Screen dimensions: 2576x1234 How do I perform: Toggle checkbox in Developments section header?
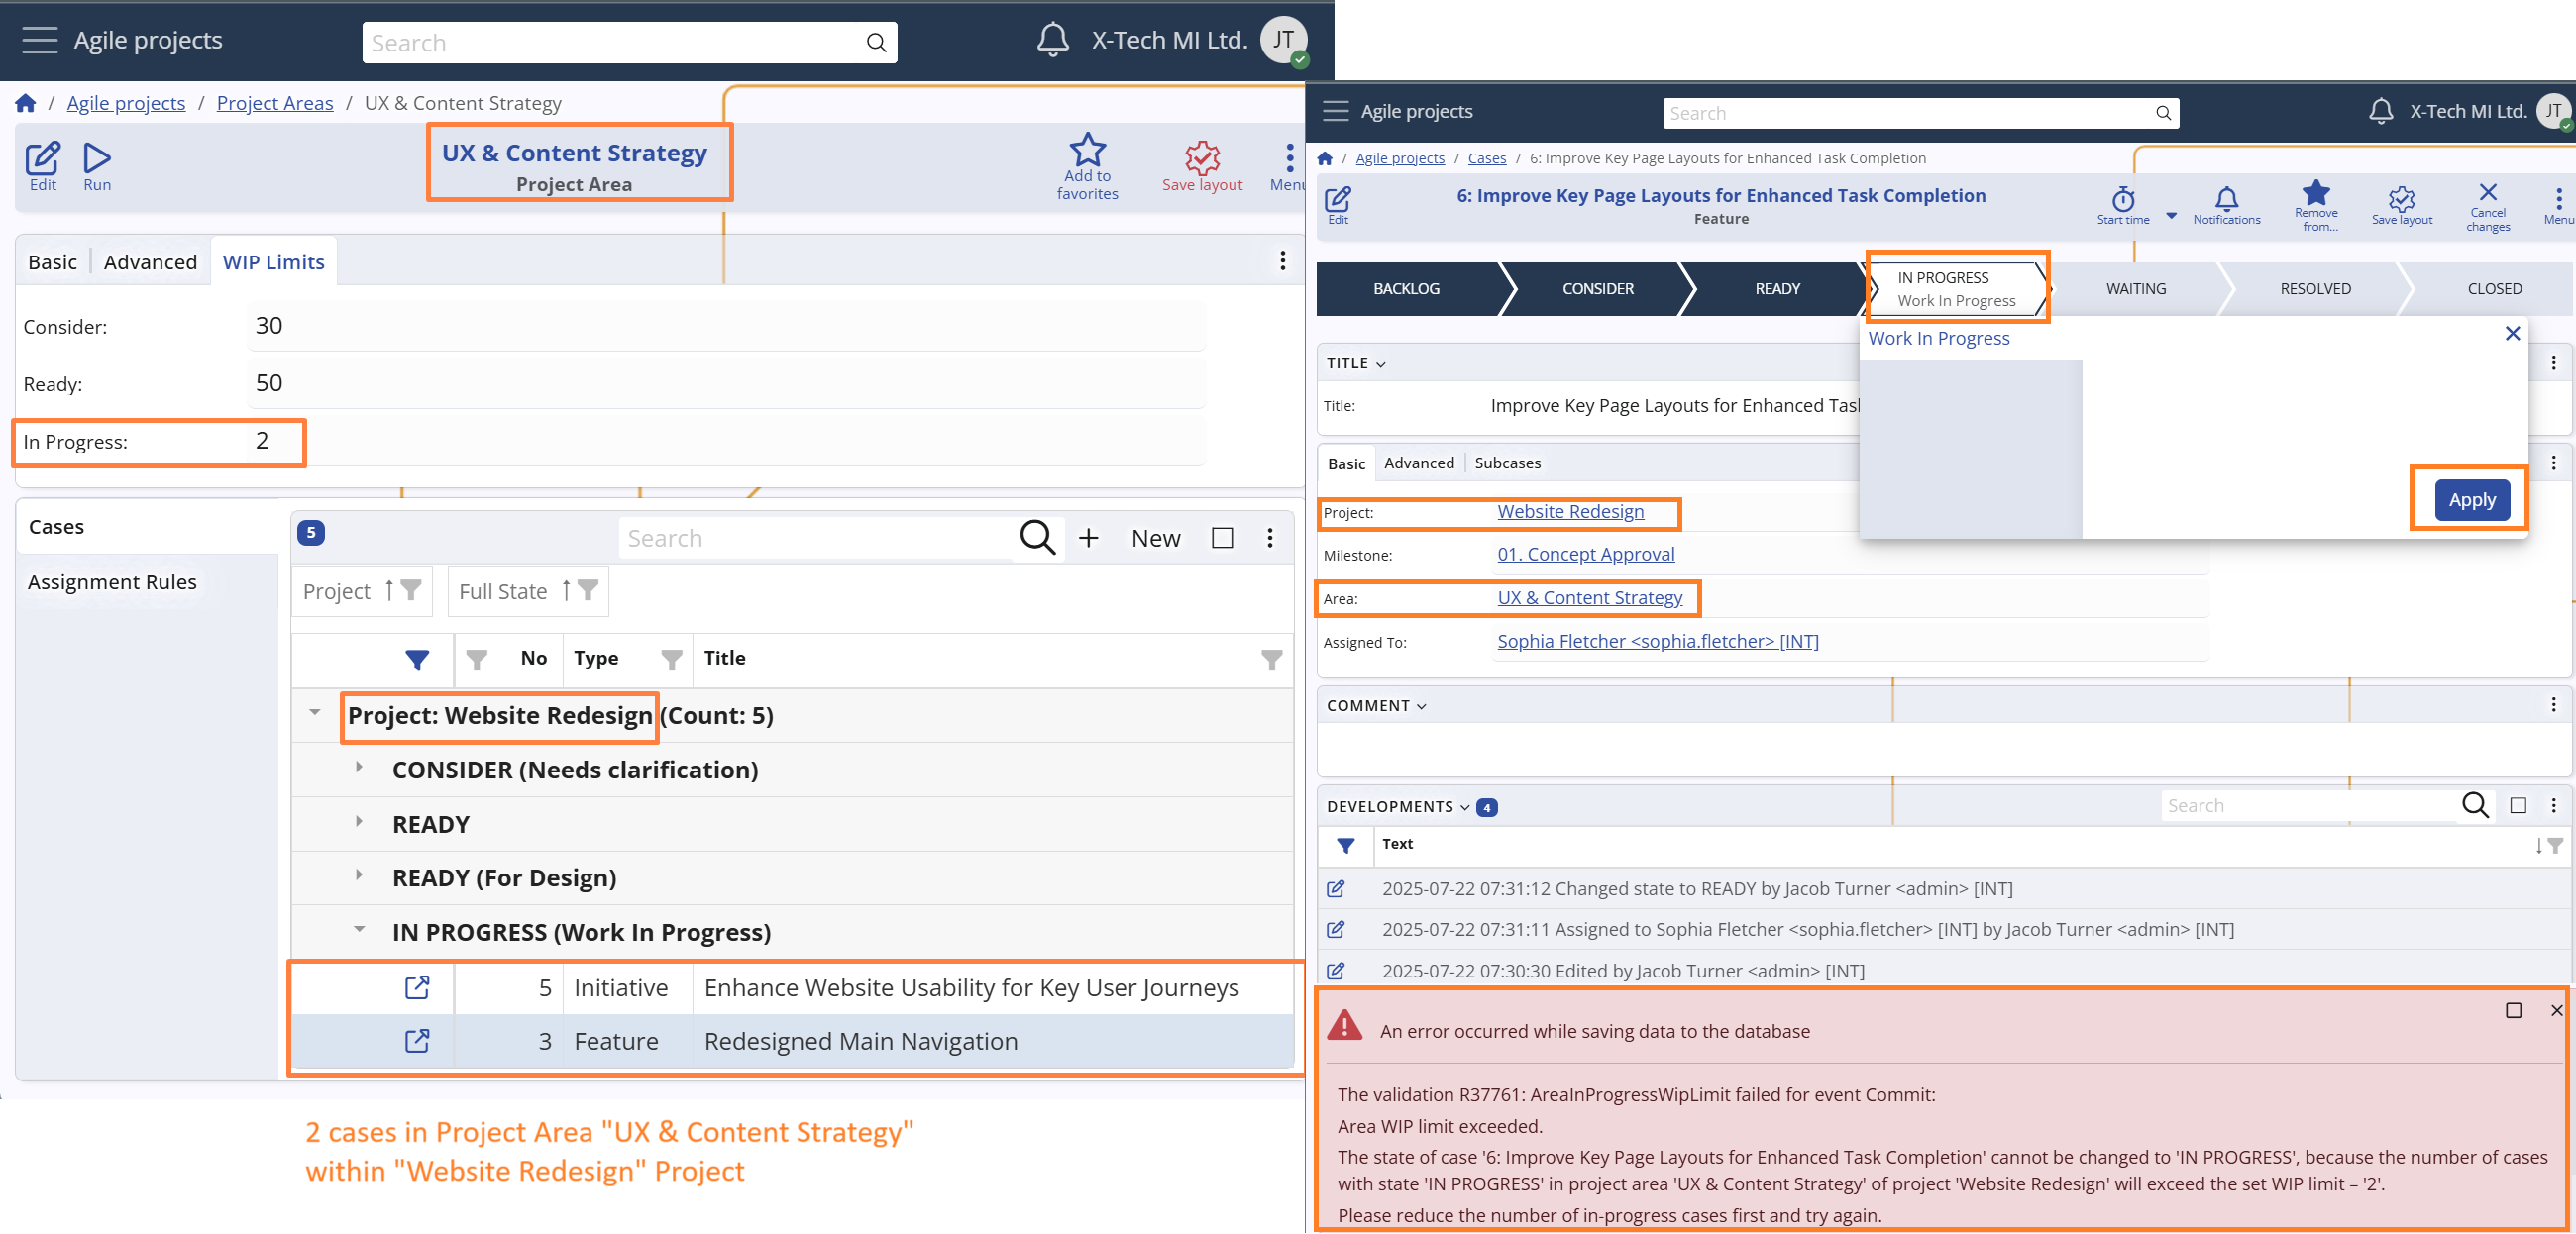(2517, 805)
